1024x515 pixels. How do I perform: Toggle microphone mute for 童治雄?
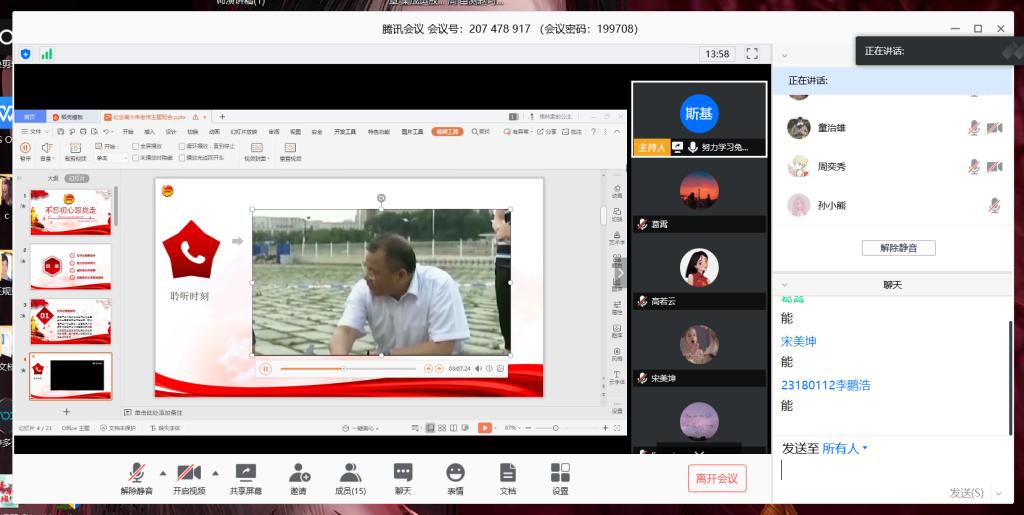tap(973, 128)
